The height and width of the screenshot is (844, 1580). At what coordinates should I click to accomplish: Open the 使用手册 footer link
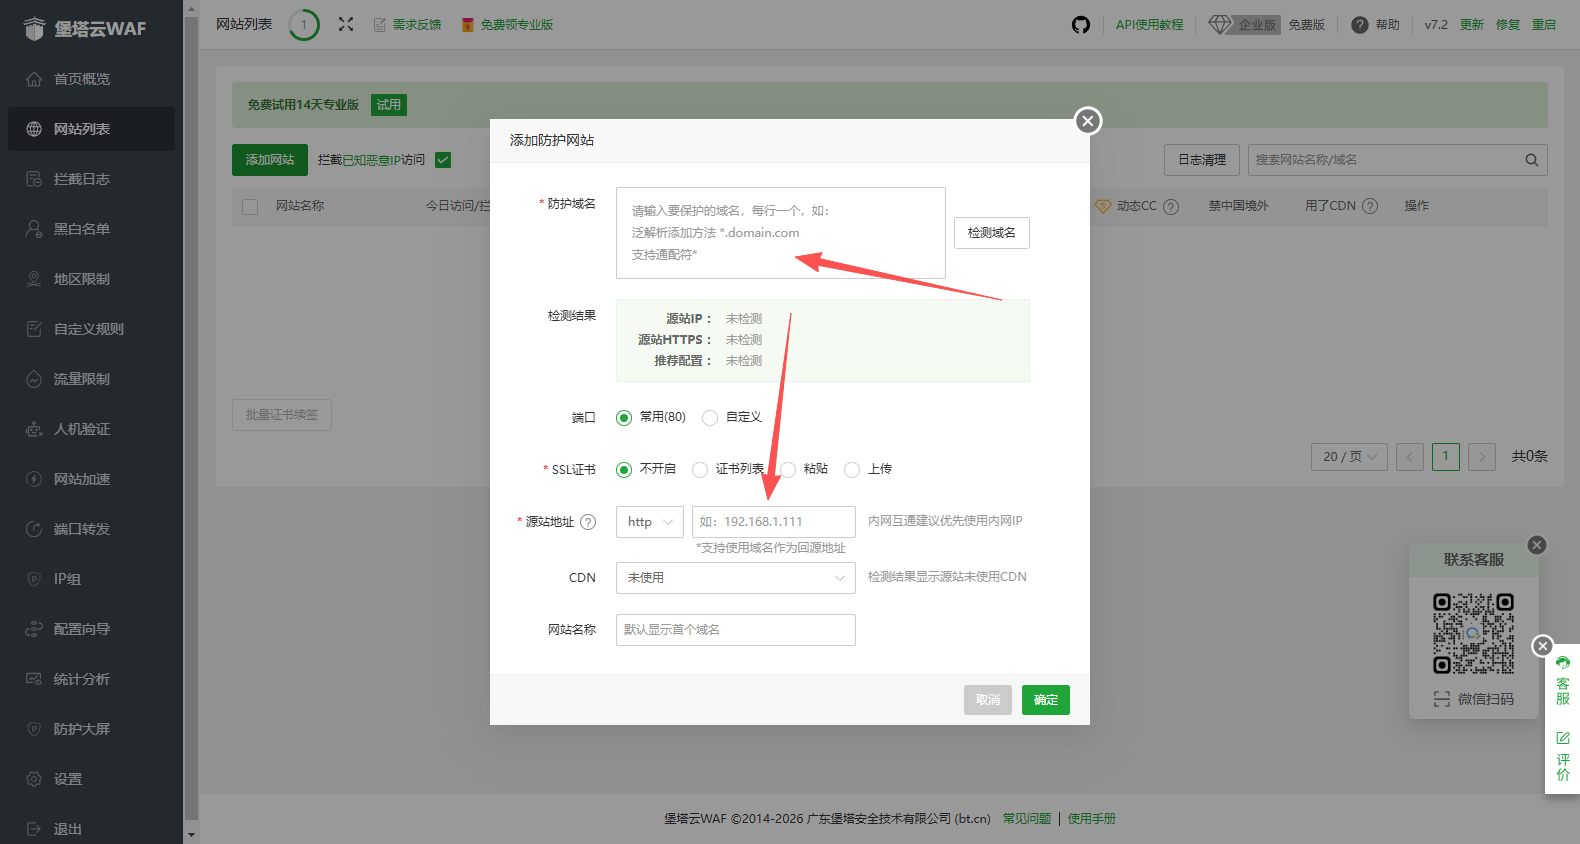[x=1092, y=819]
